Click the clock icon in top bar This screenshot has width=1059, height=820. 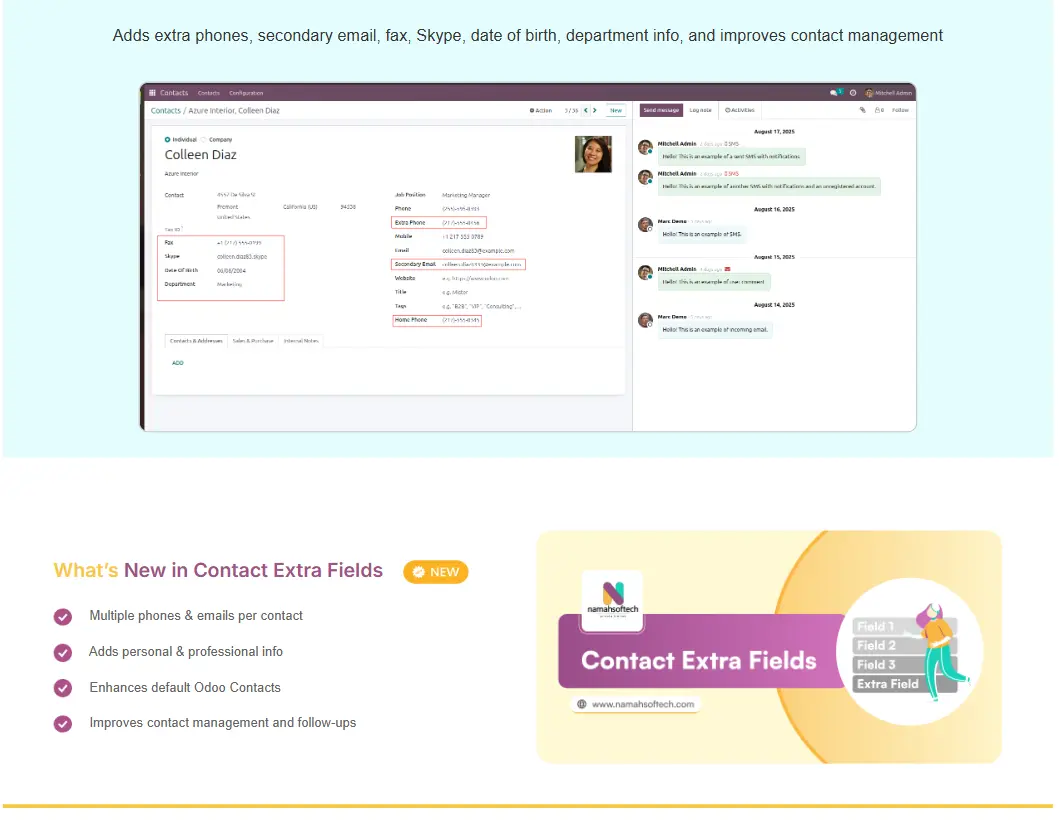852,93
